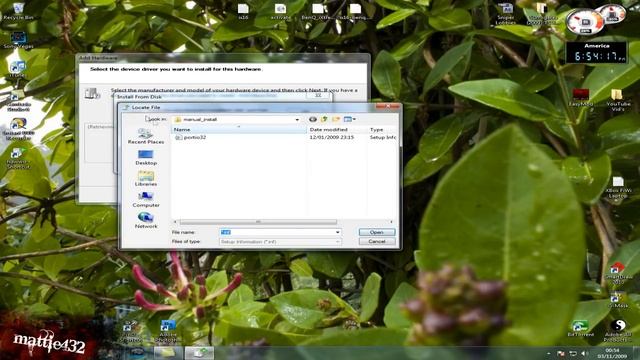Sort files by Date modified column
The image size is (640, 360).
point(337,129)
